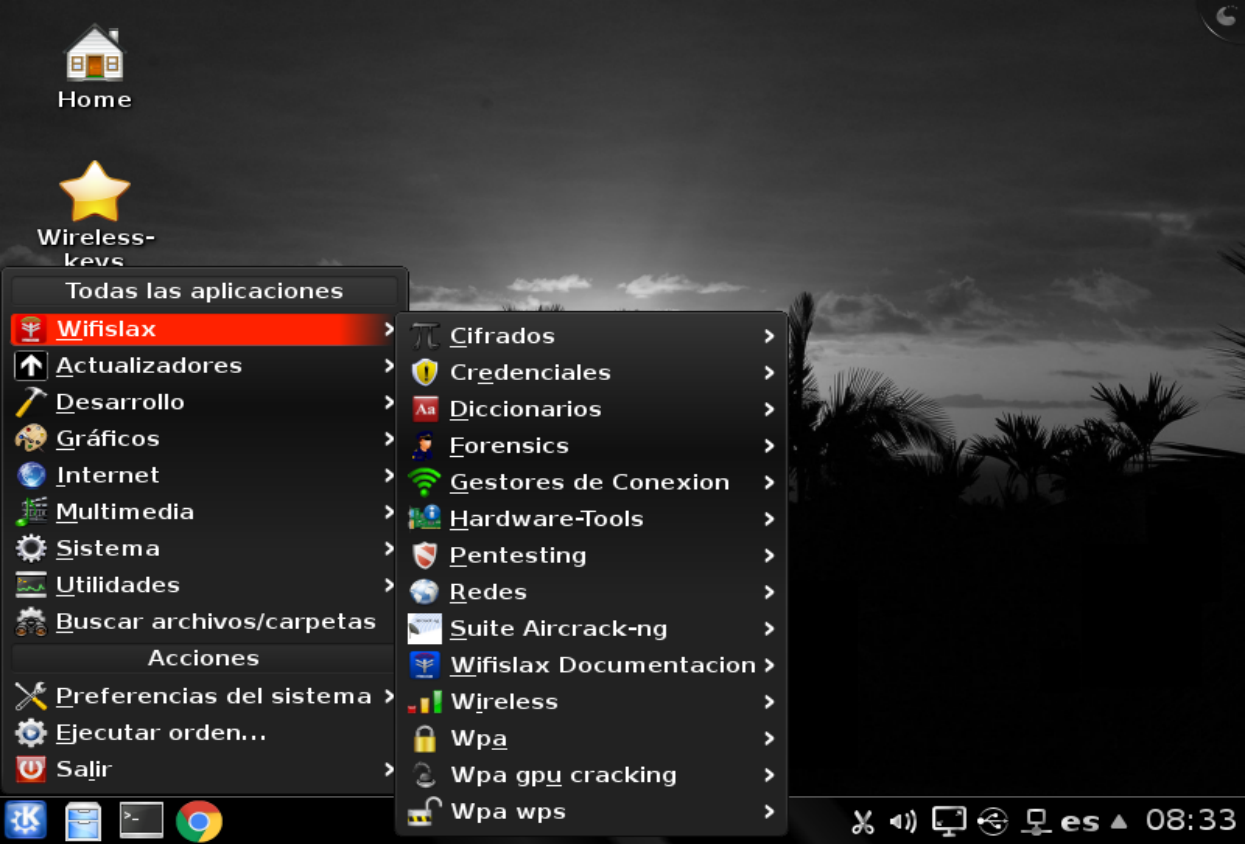The image size is (1245, 844).
Task: Launch Chrome browser from taskbar
Action: pyautogui.click(x=199, y=821)
